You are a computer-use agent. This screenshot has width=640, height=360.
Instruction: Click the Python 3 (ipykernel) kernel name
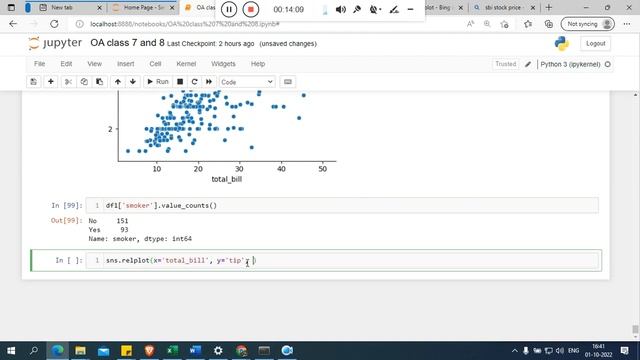pyautogui.click(x=570, y=64)
